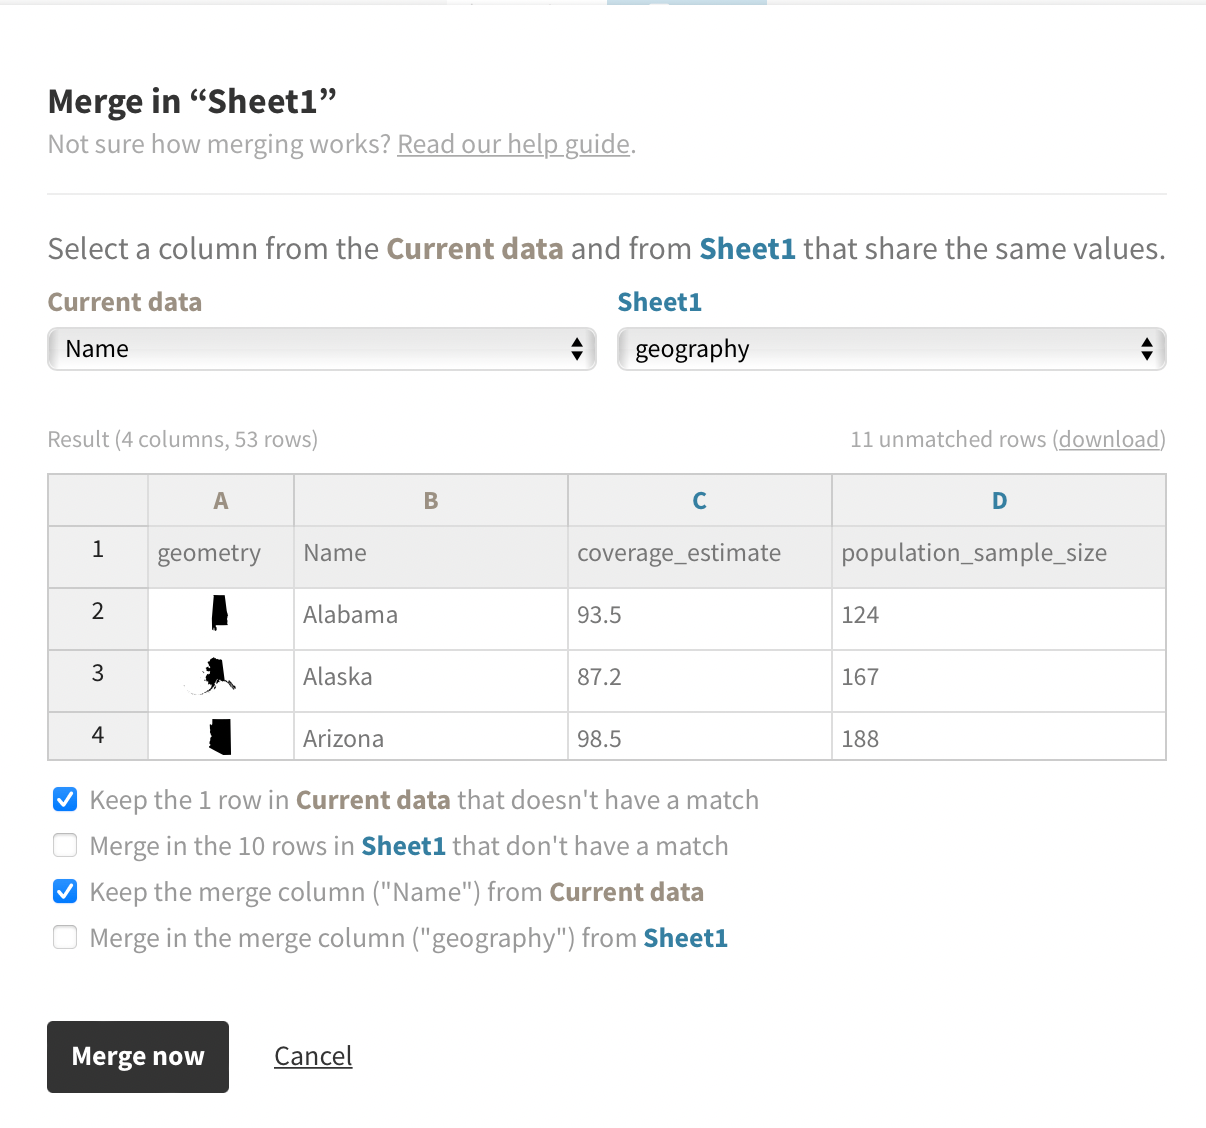The width and height of the screenshot is (1206, 1128).
Task: Cancel the merge dialog
Action: 313,1056
